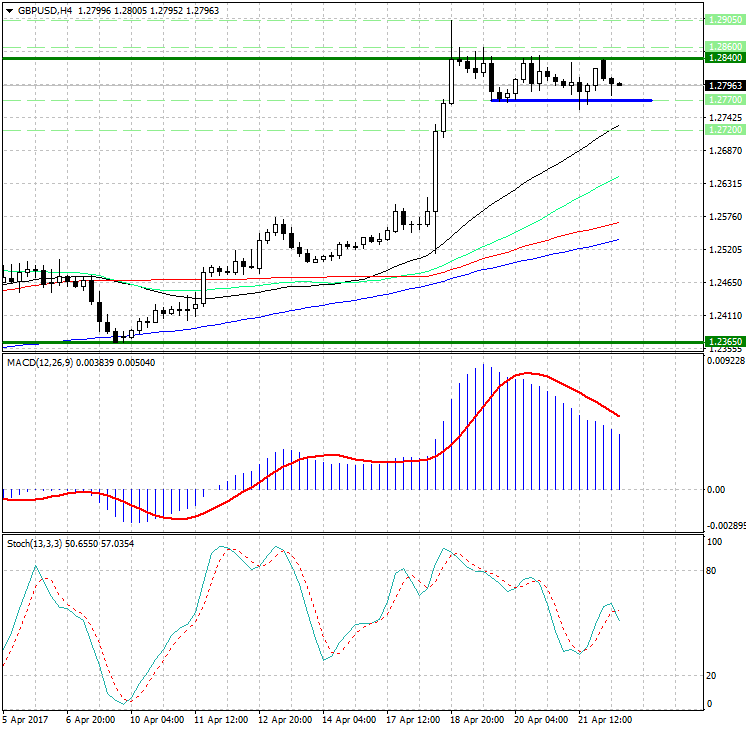Click the 10 Apr 04:00 time label
The height and width of the screenshot is (731, 746).
click(x=157, y=720)
